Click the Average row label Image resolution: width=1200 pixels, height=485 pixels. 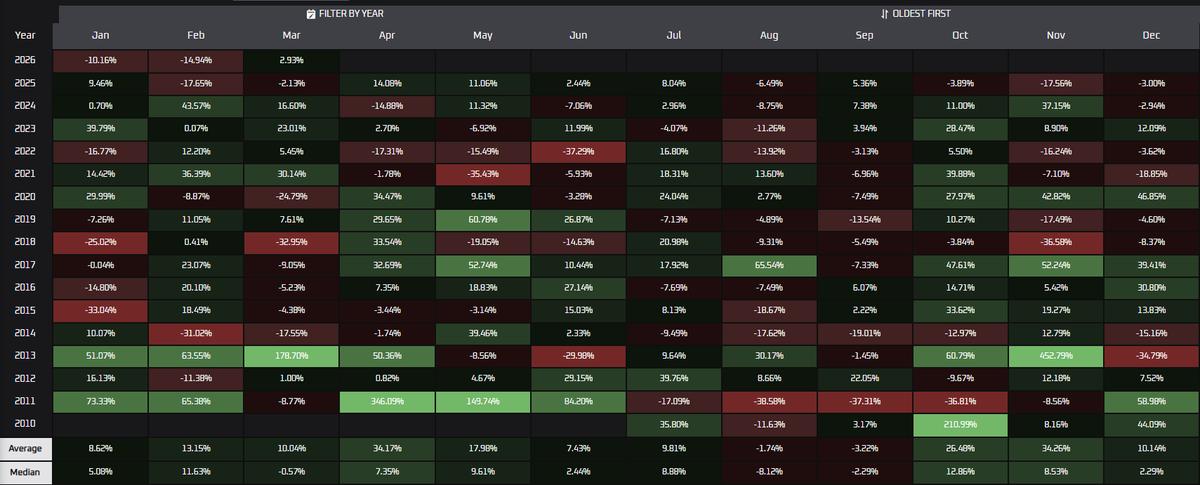pyautogui.click(x=25, y=449)
